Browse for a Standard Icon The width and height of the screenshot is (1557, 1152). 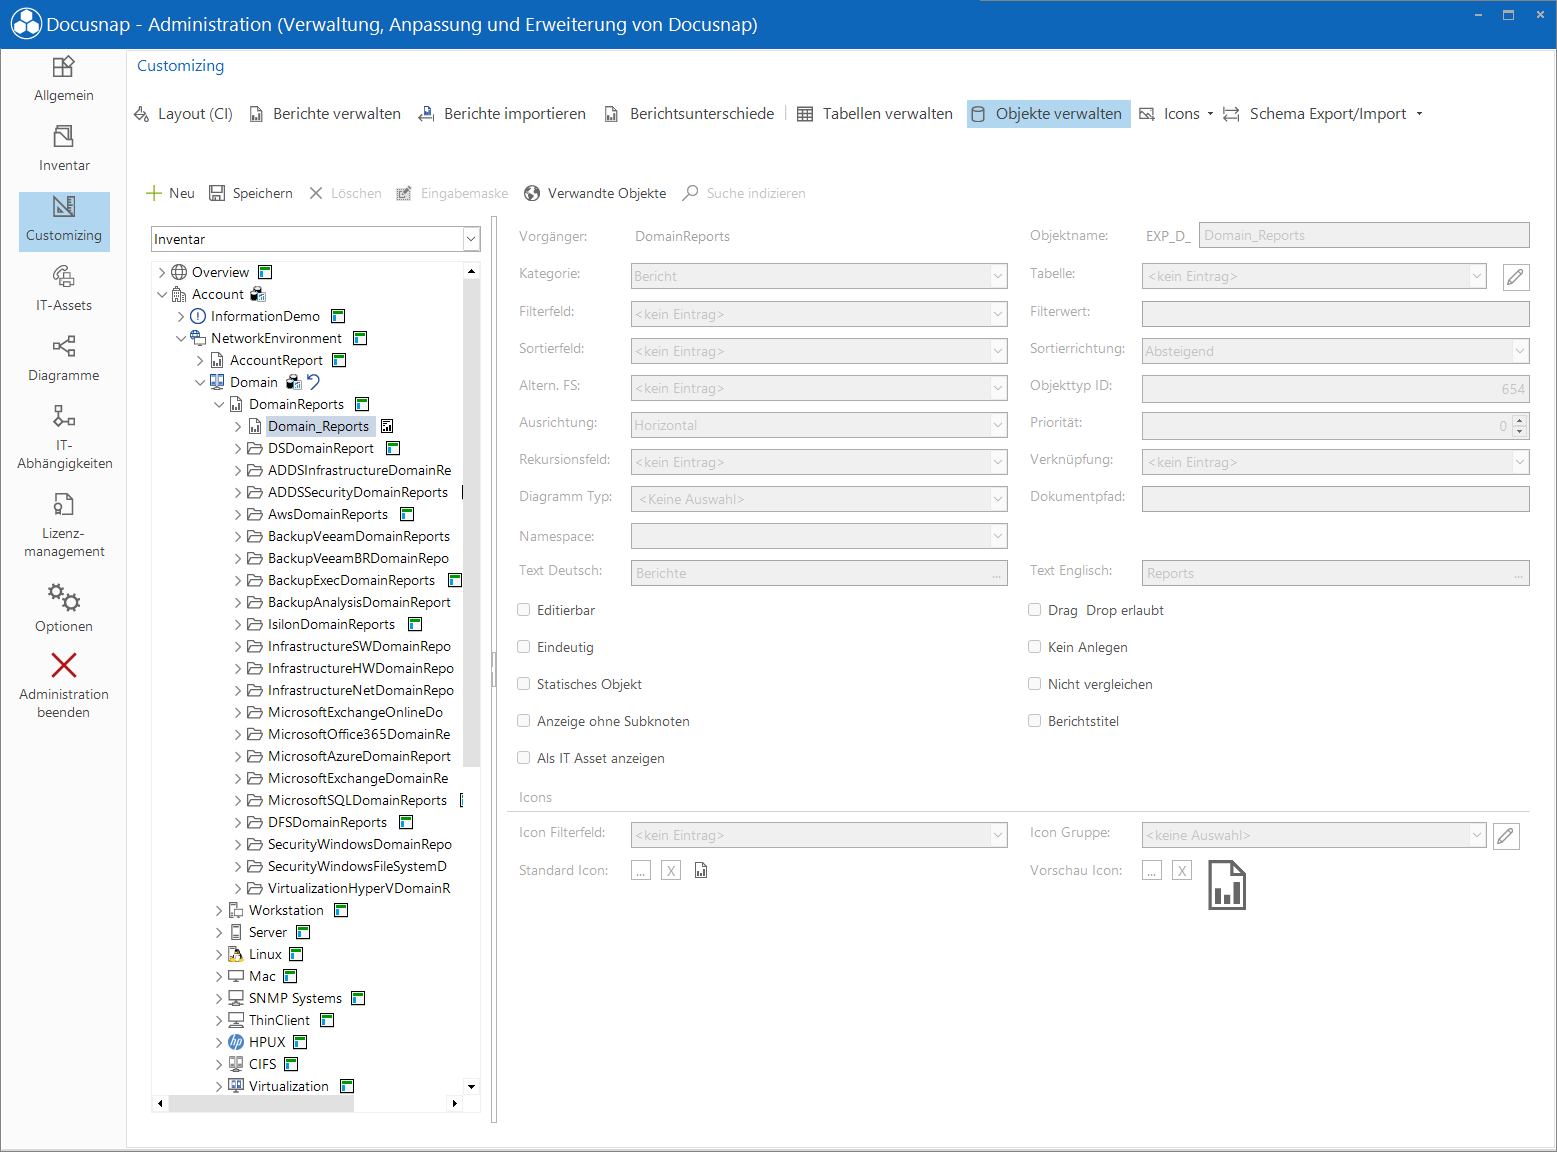coord(641,871)
